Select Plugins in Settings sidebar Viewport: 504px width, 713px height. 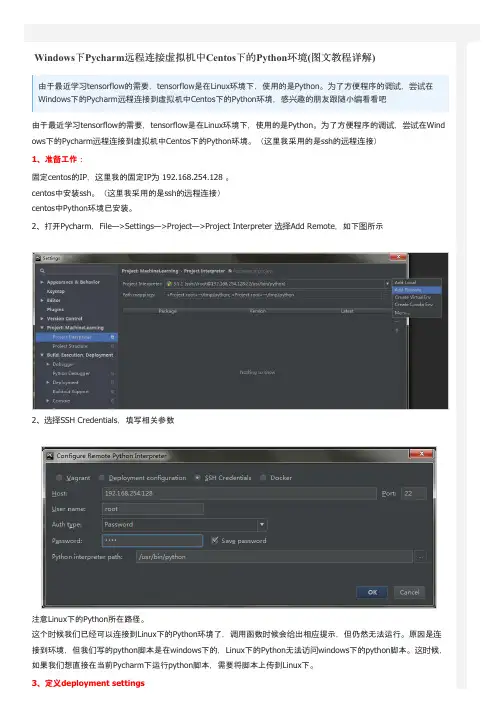click(x=55, y=309)
